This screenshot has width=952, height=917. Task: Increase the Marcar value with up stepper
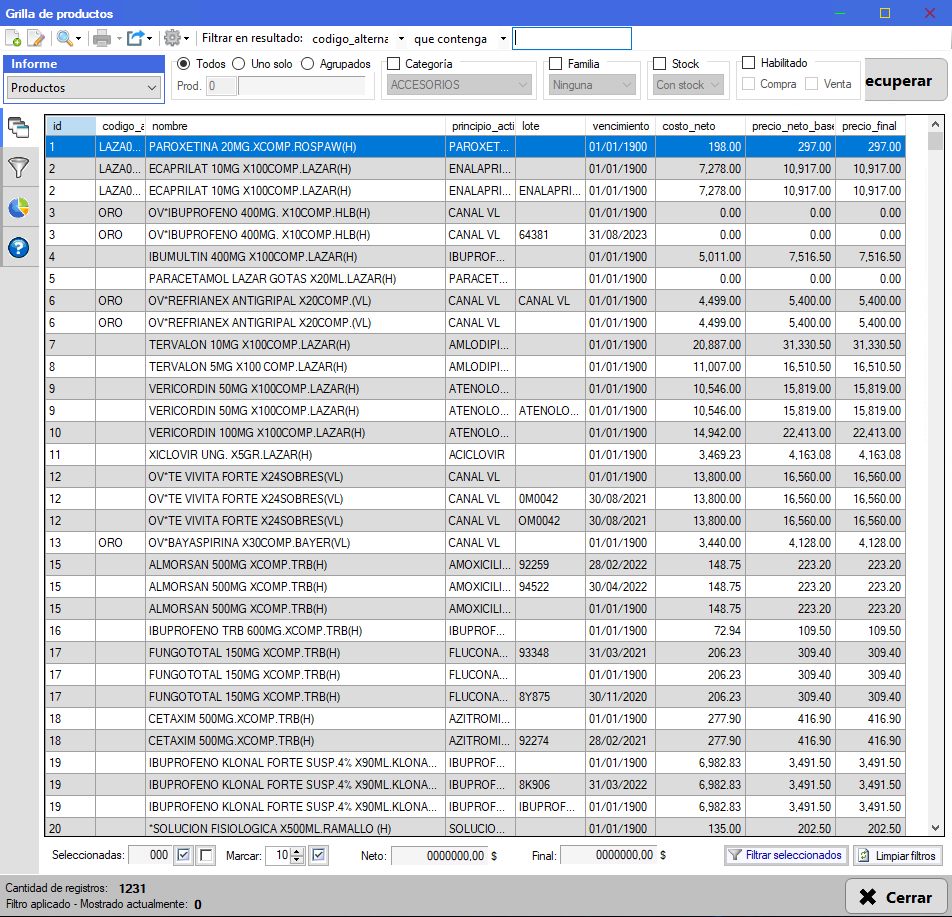point(297,851)
